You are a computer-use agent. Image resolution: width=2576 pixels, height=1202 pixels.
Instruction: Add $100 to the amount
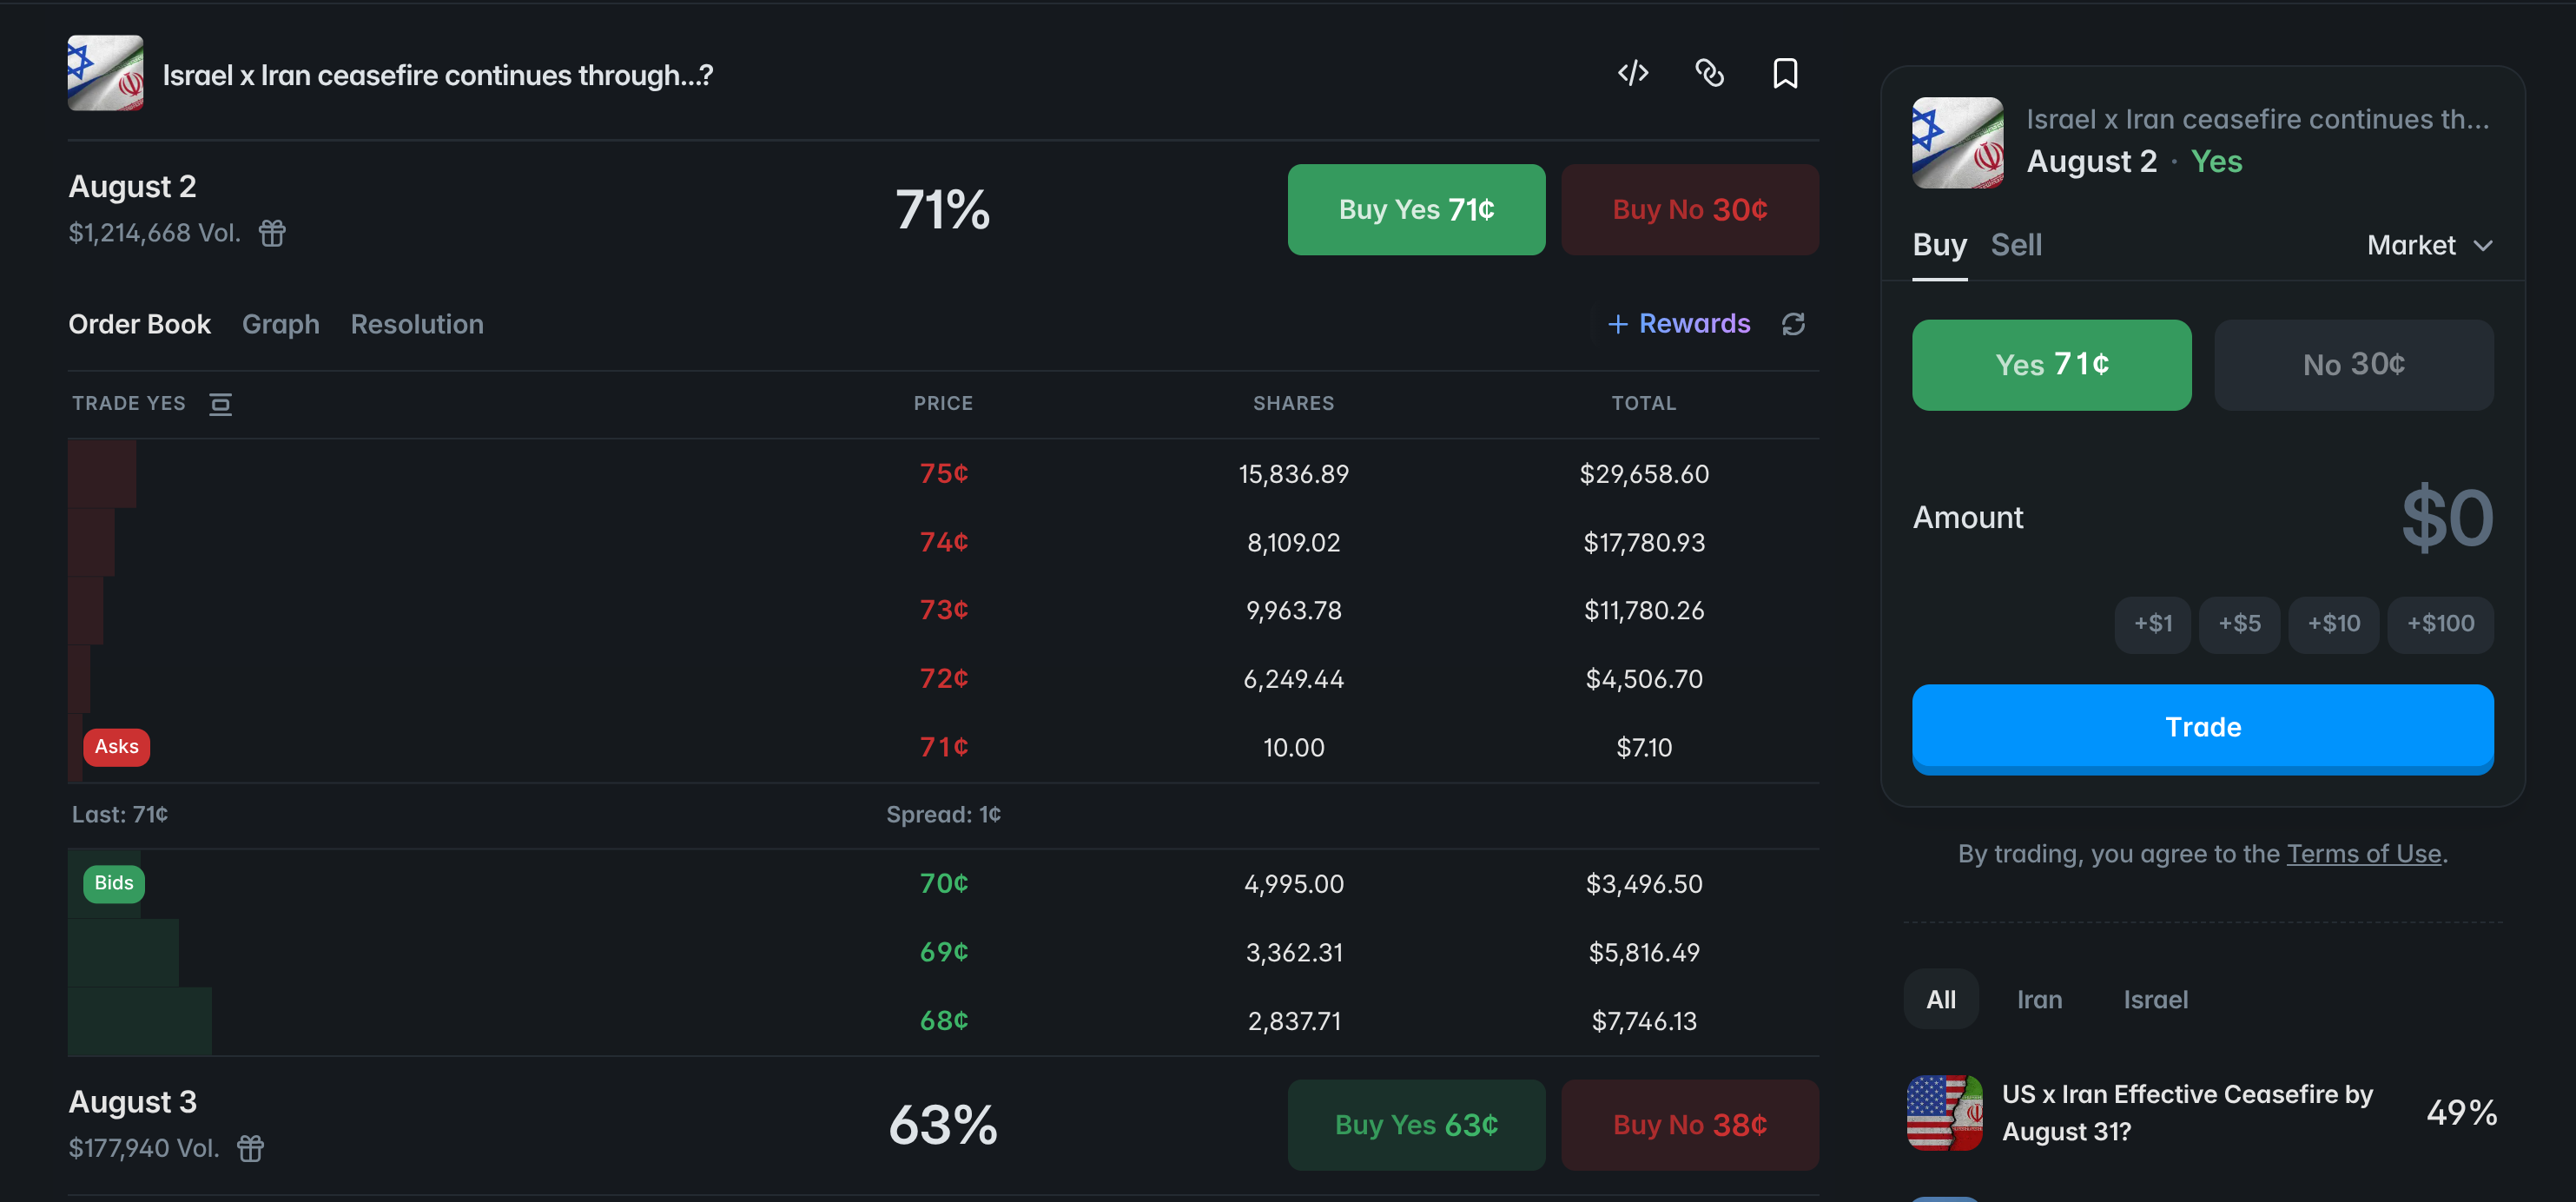[x=2439, y=625]
